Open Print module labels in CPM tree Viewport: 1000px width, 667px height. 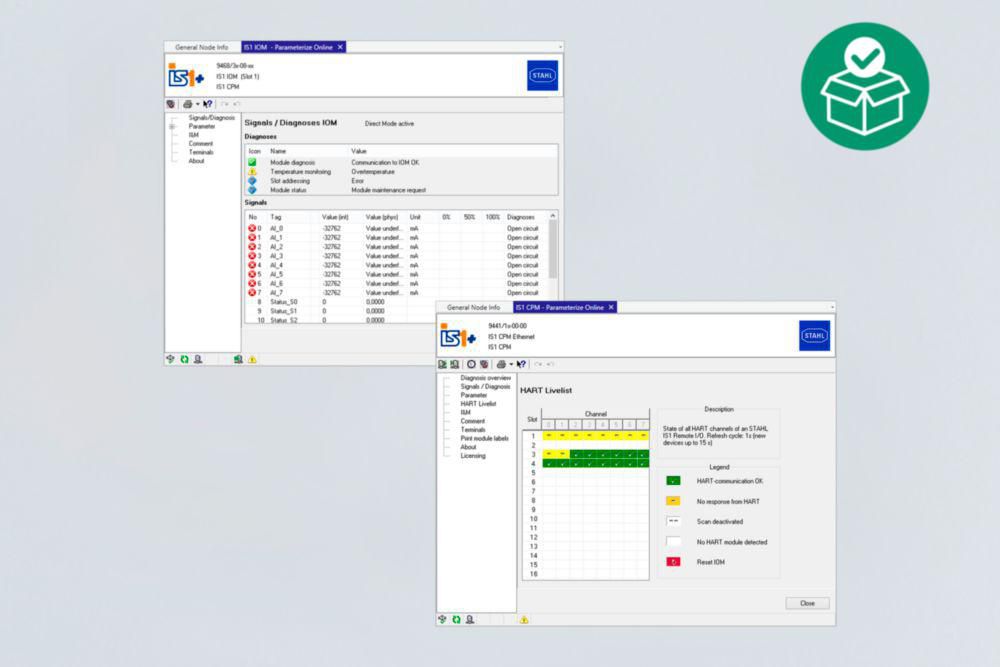tap(485, 439)
